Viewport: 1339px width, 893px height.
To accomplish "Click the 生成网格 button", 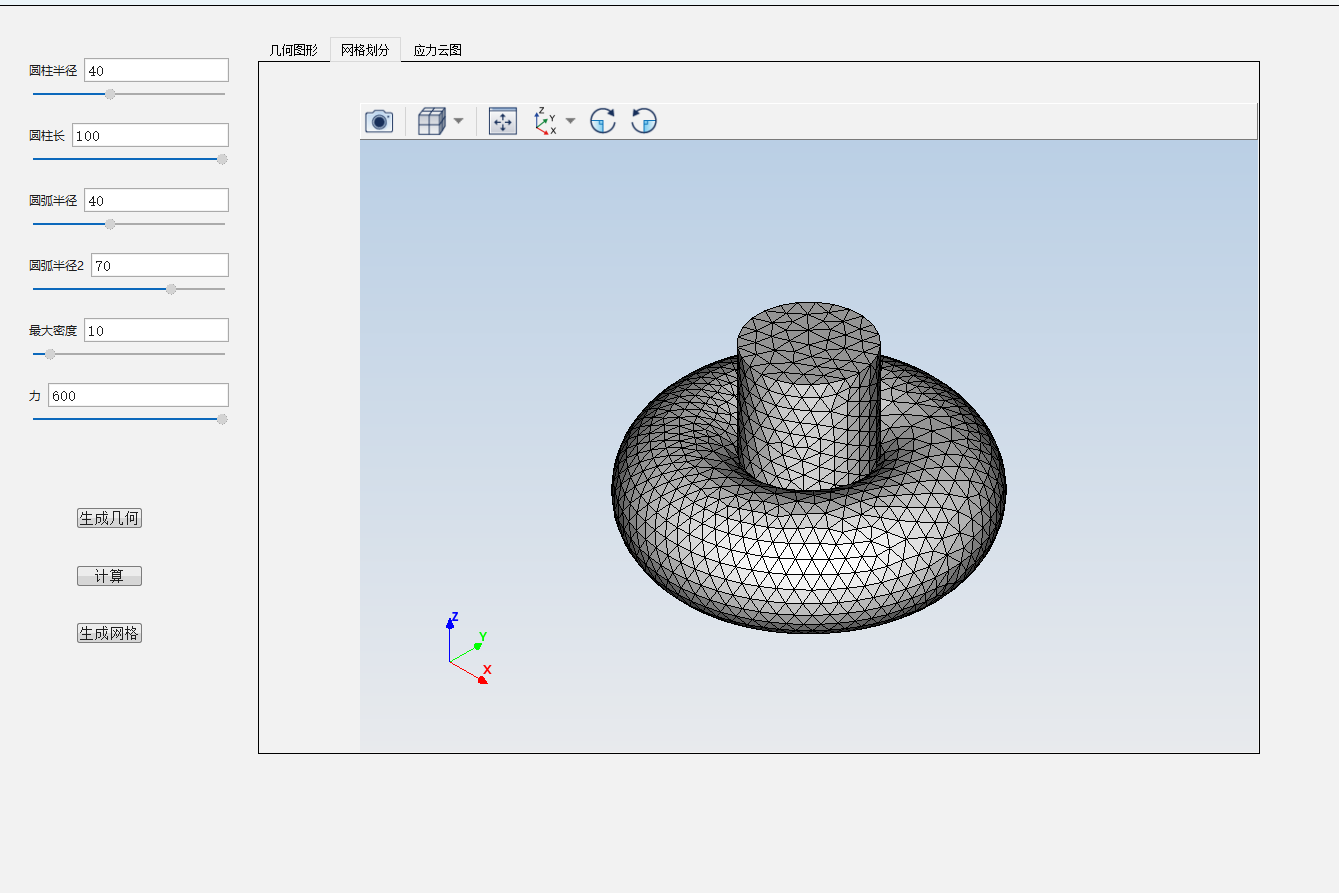I will click(x=109, y=633).
